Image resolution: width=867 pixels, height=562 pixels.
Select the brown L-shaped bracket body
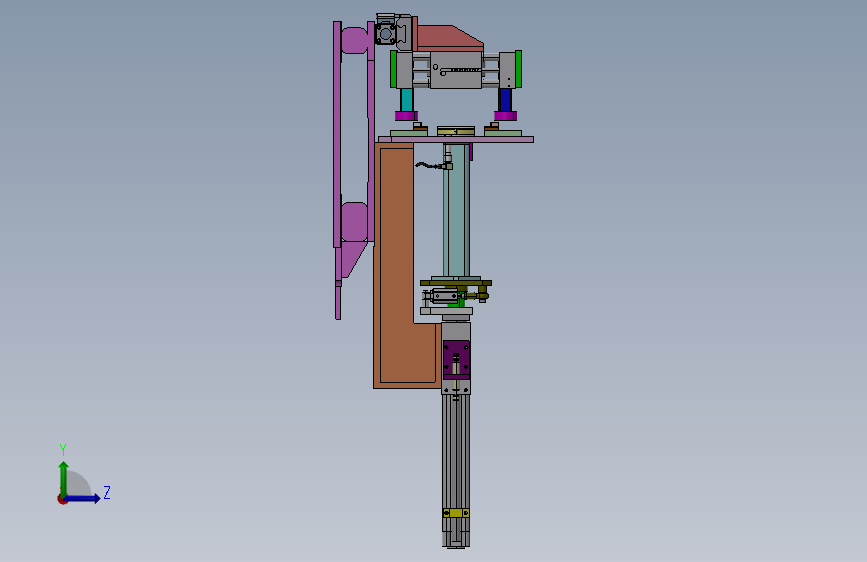click(x=396, y=266)
